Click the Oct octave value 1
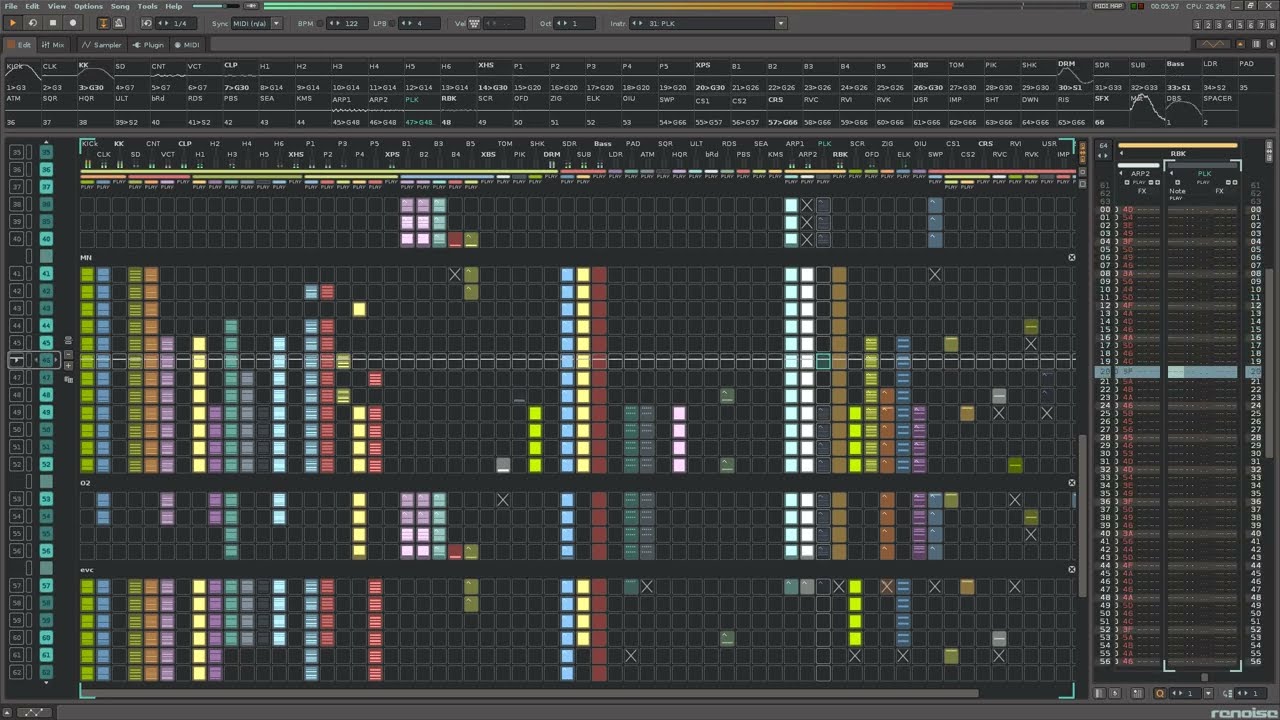The width and height of the screenshot is (1280, 720). click(576, 23)
